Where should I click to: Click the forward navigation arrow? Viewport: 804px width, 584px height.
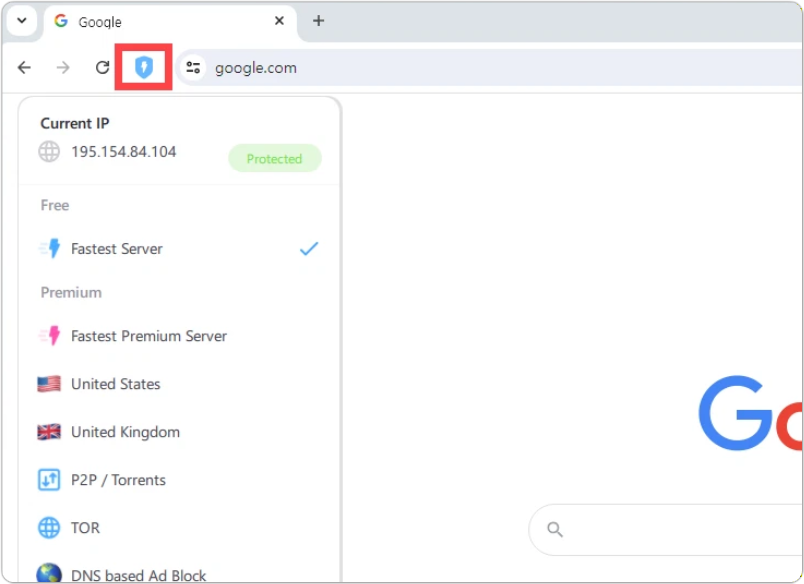coord(63,68)
